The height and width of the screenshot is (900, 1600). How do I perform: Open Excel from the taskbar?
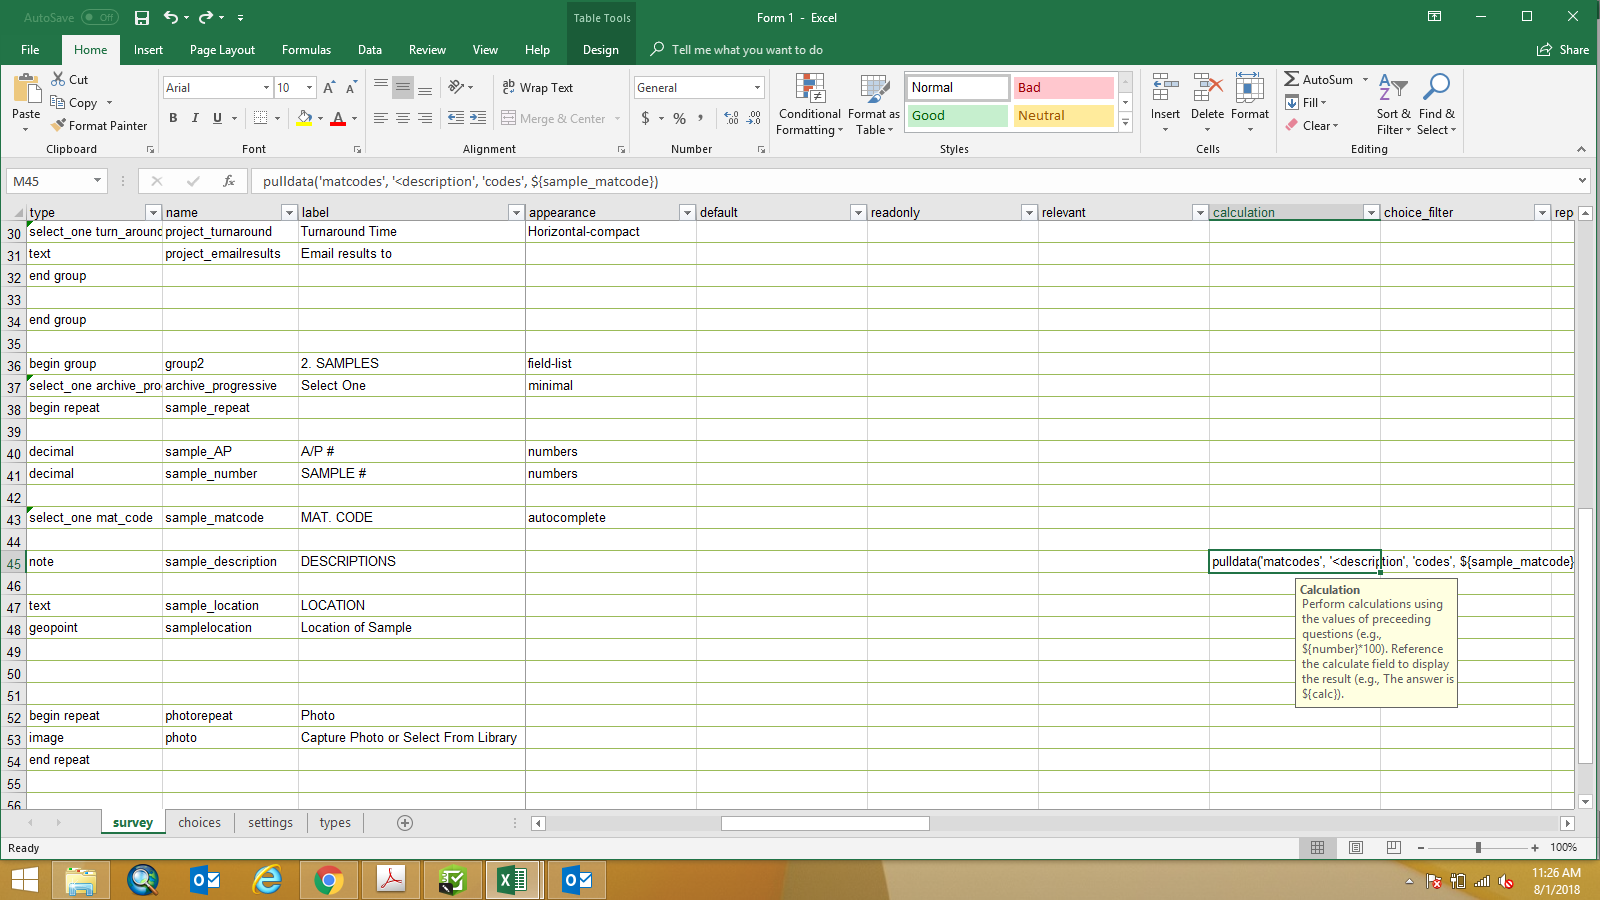tap(513, 880)
